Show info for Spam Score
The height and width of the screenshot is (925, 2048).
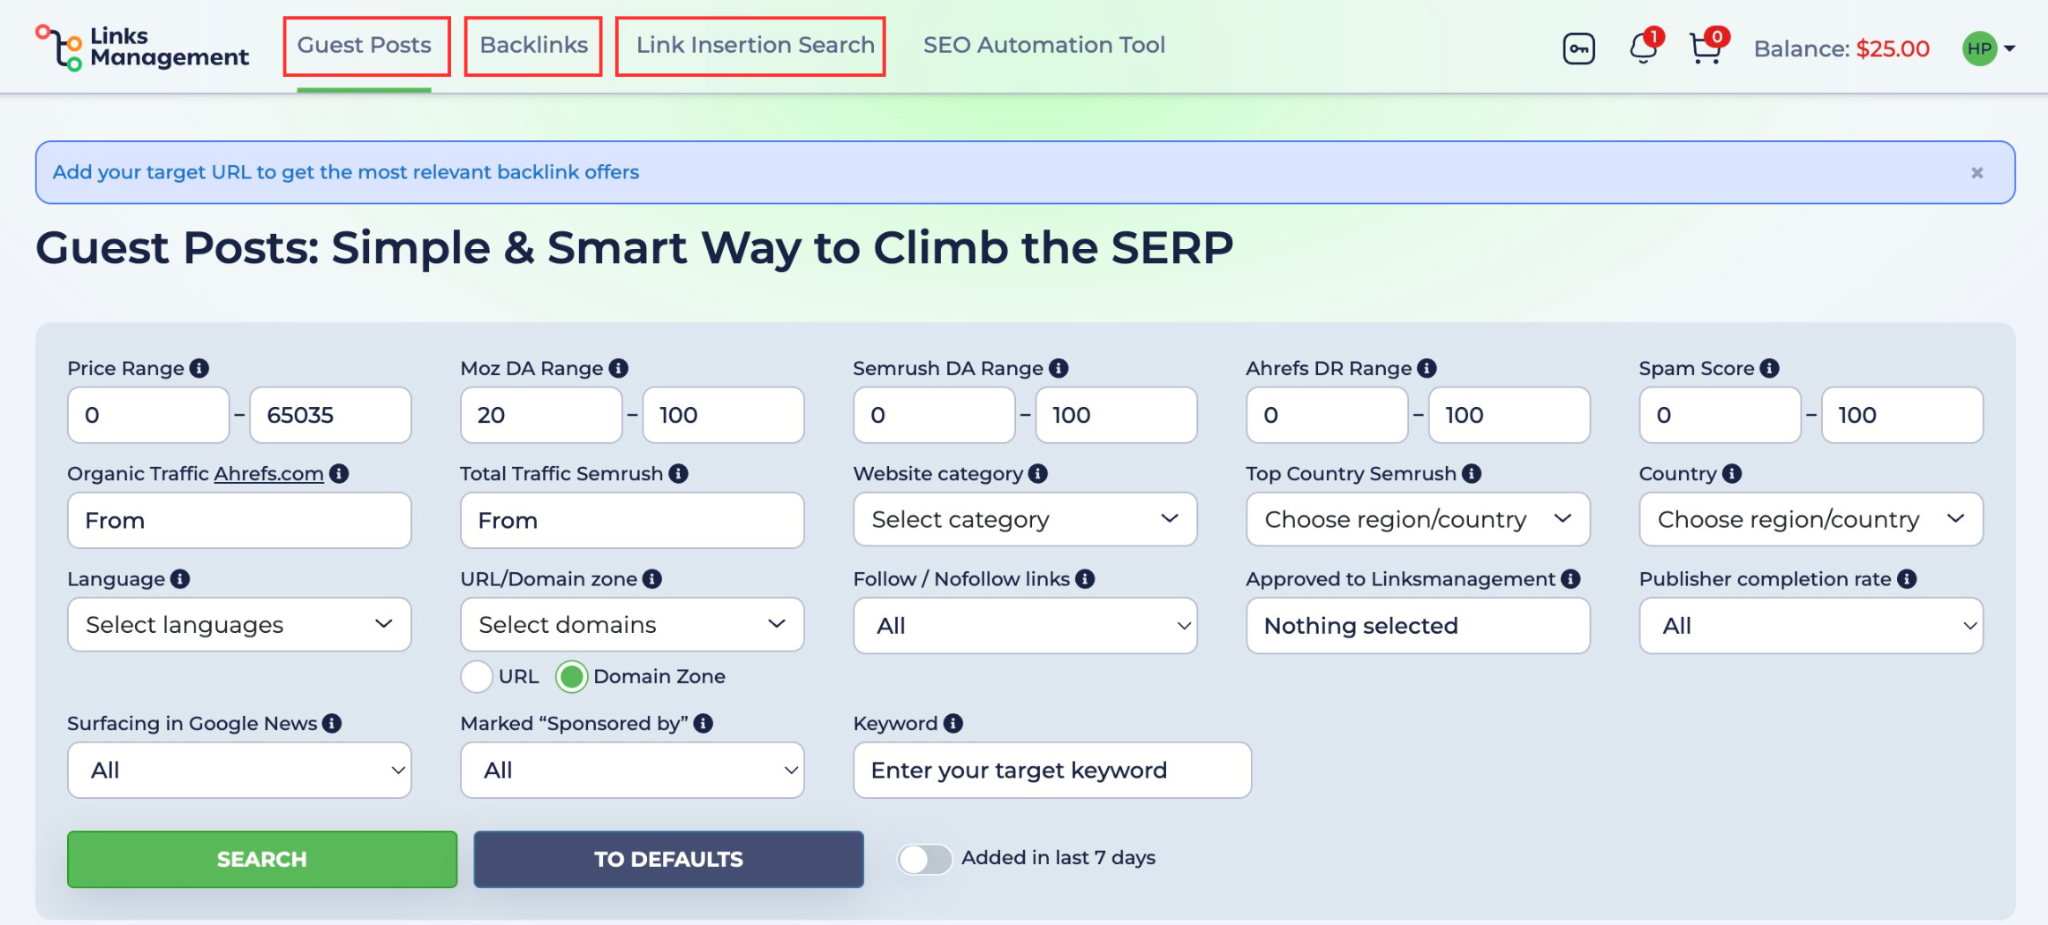pyautogui.click(x=1770, y=368)
